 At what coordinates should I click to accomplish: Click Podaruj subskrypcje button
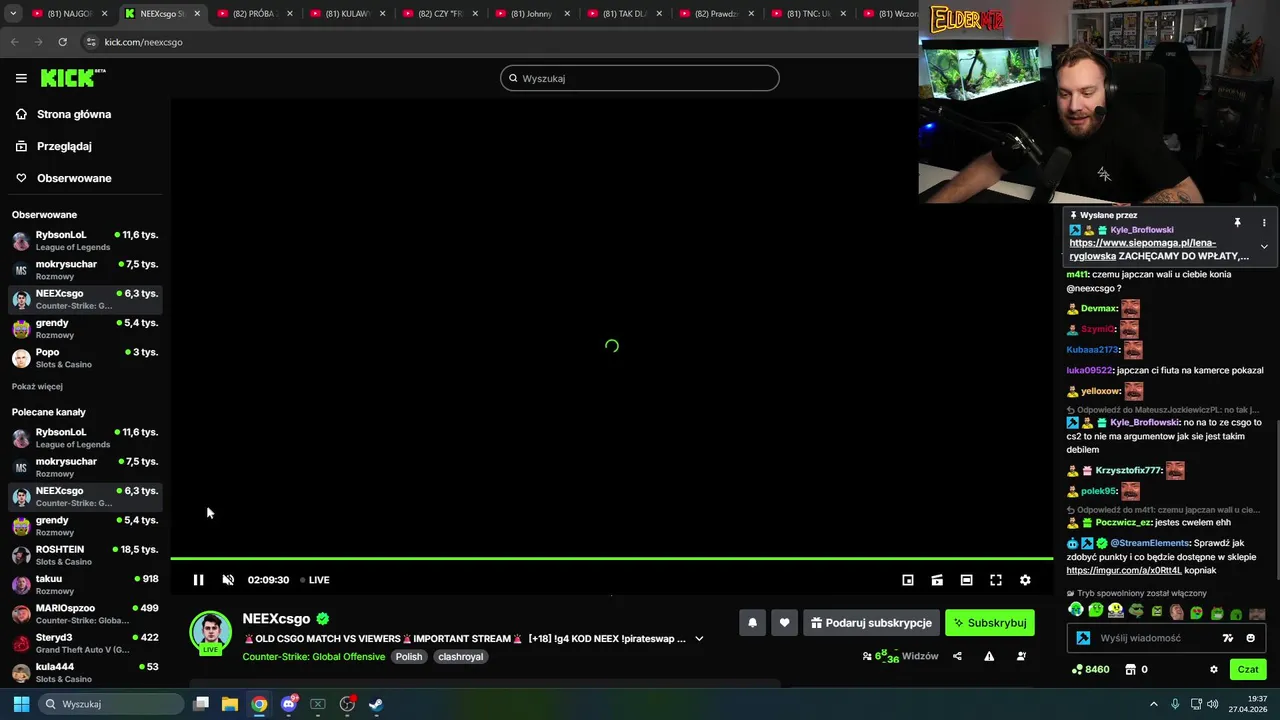click(x=871, y=623)
